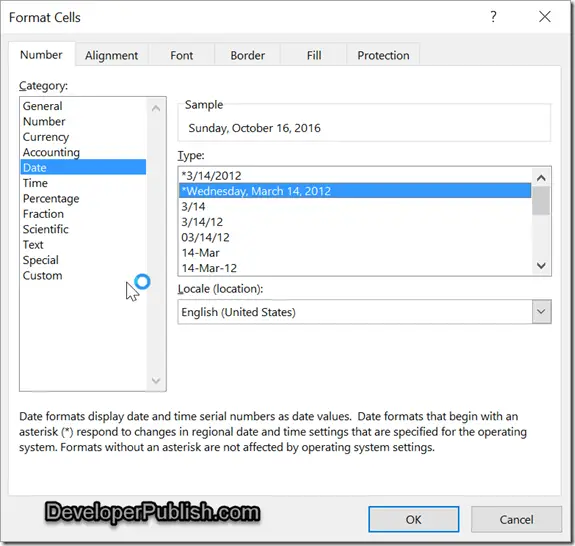The image size is (575, 546).
Task: Close the Format Cells dialog
Action: pyautogui.click(x=545, y=17)
